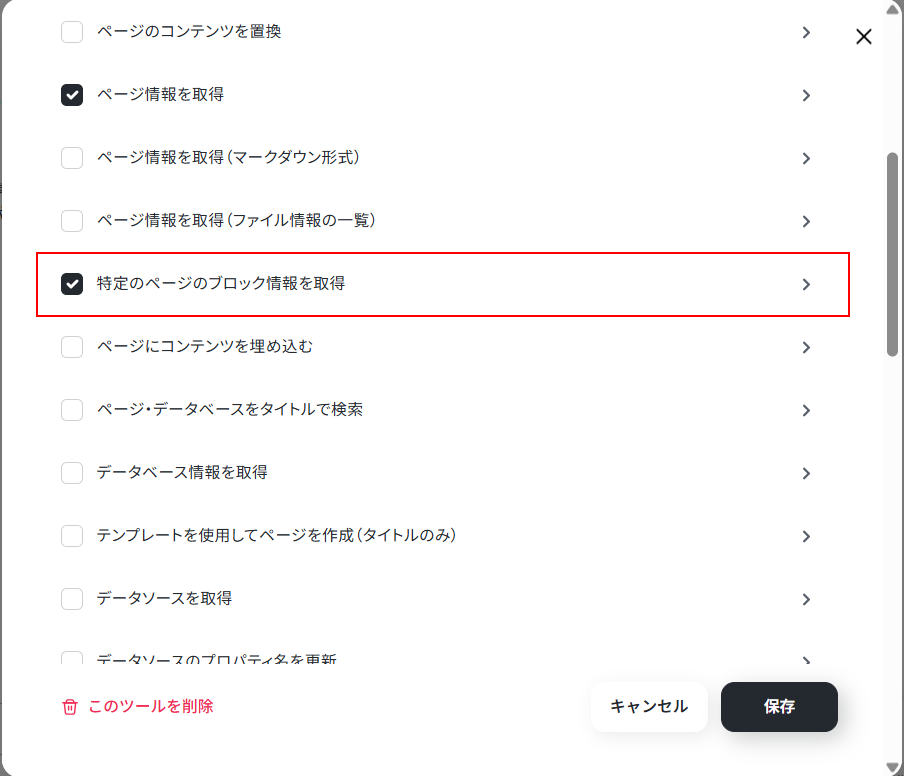Click the キャンセル button
Viewport: 904px width, 776px height.
click(x=649, y=707)
